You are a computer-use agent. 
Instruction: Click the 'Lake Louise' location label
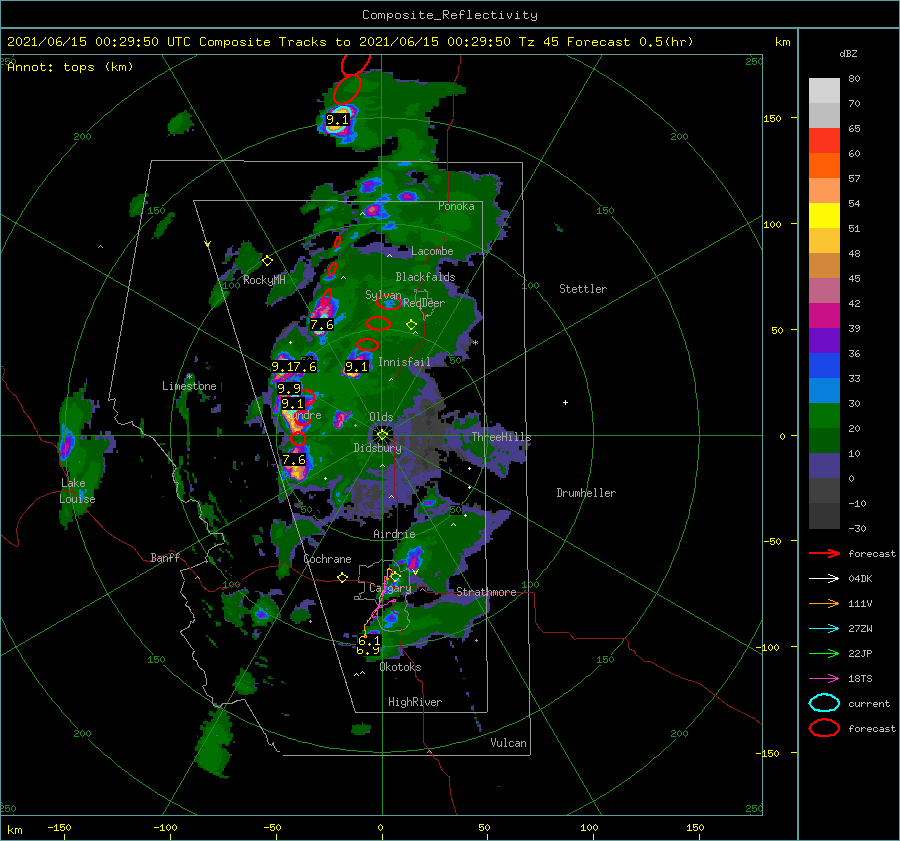click(77, 491)
